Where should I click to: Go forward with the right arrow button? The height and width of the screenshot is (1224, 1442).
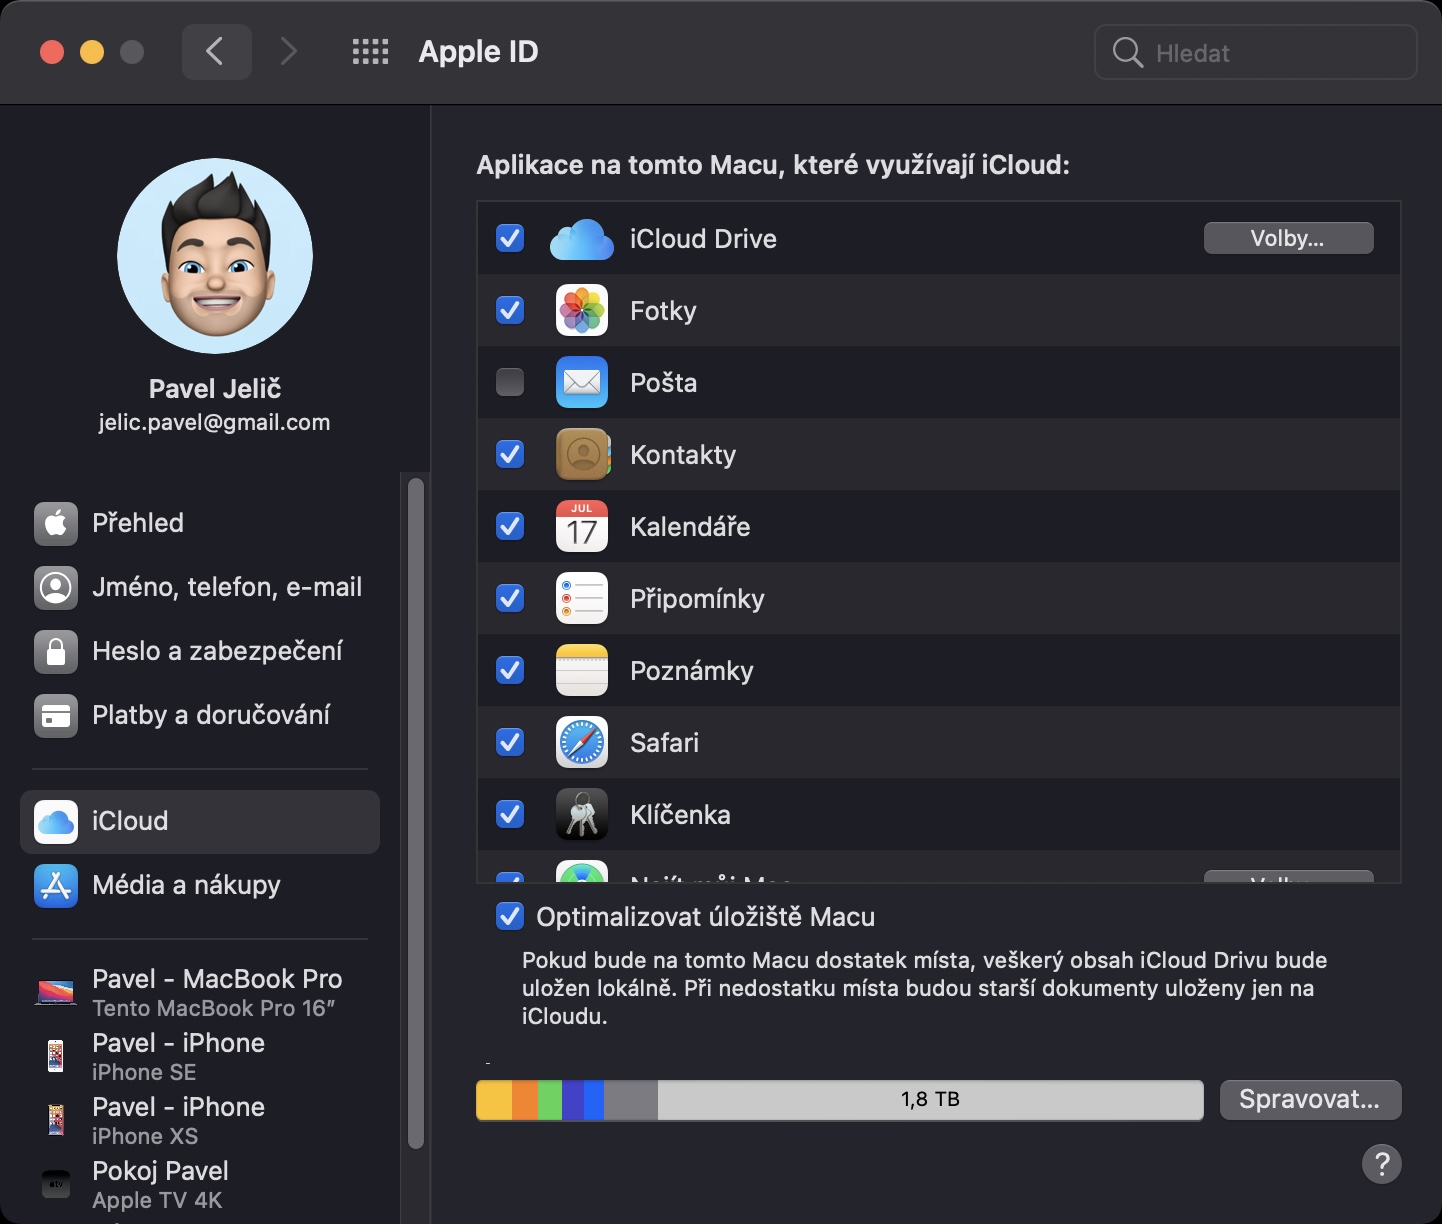[x=288, y=52]
